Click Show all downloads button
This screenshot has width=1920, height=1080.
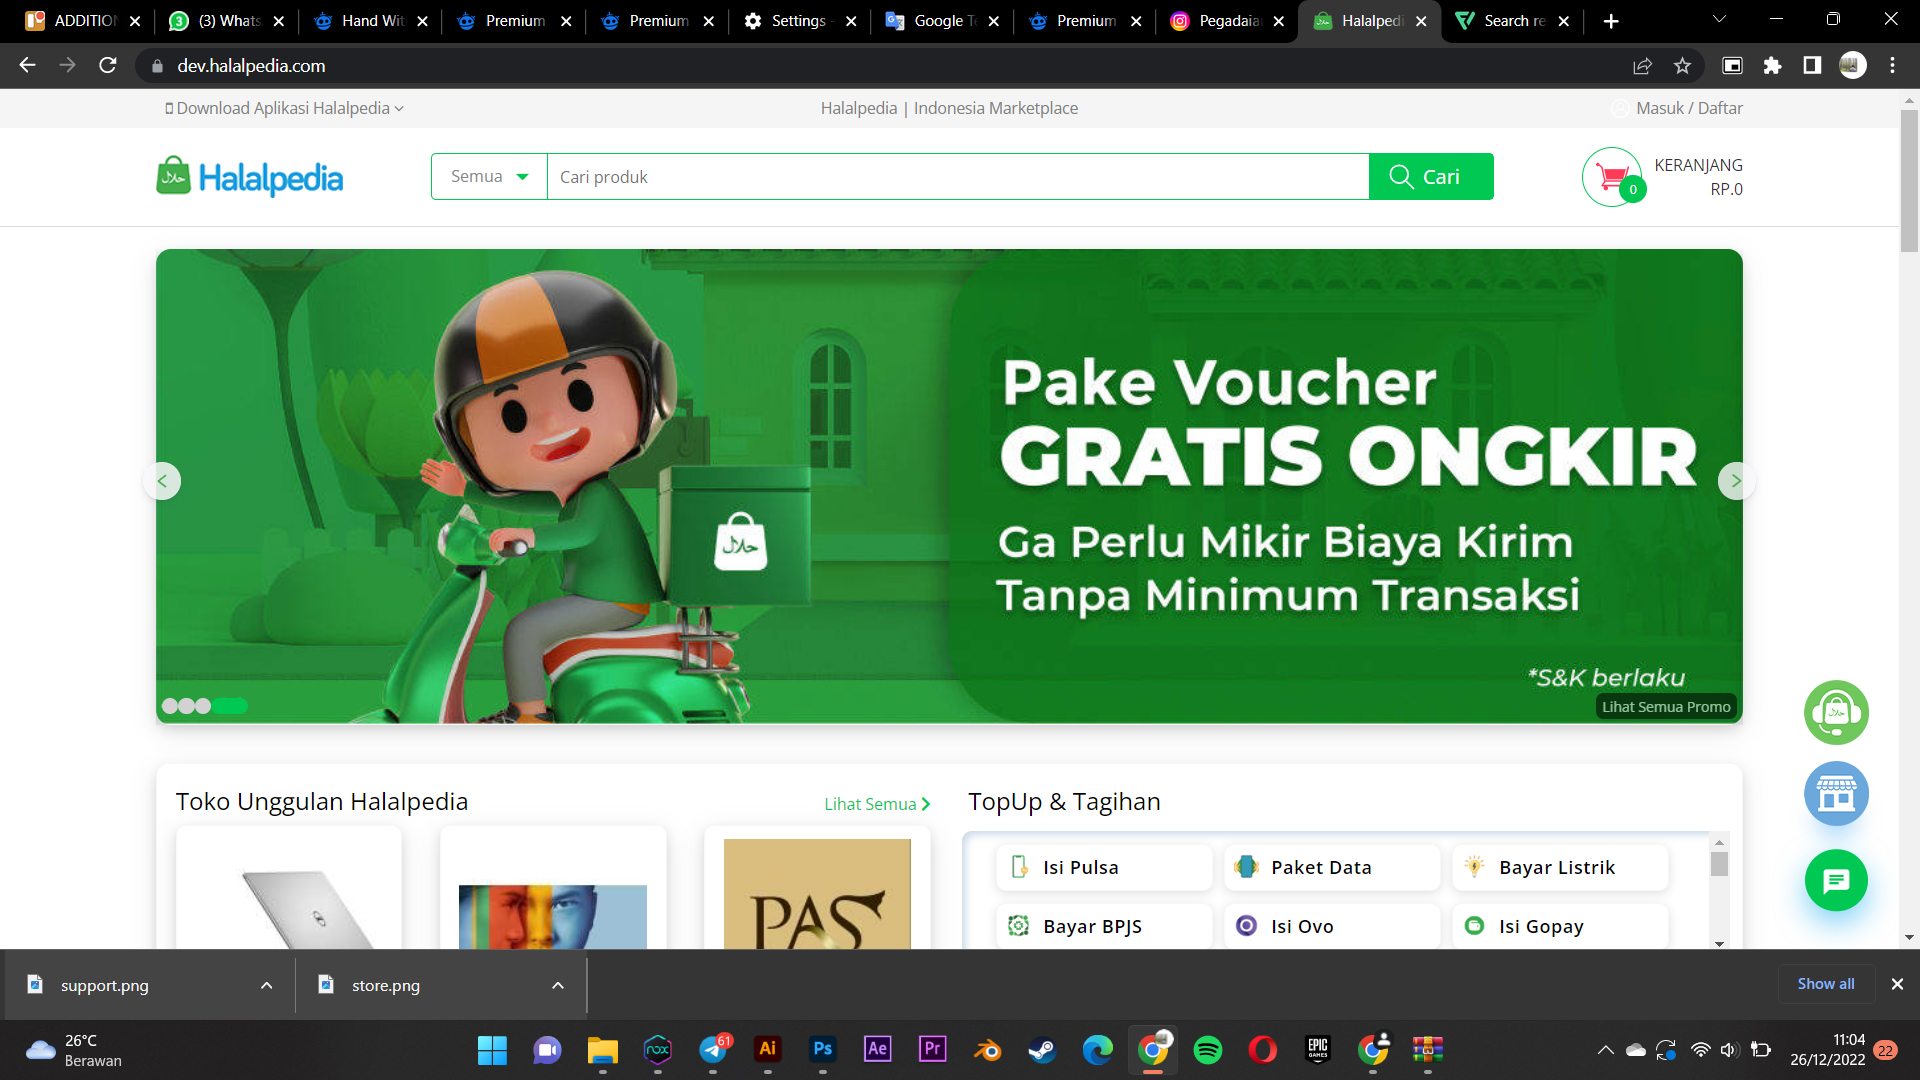point(1826,984)
